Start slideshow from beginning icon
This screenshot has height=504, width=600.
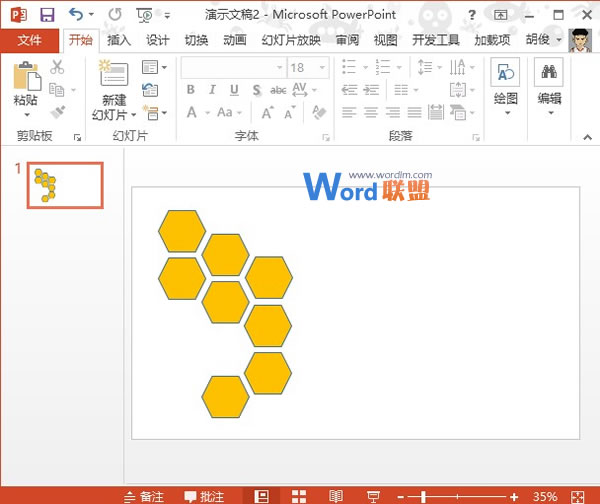(x=144, y=15)
